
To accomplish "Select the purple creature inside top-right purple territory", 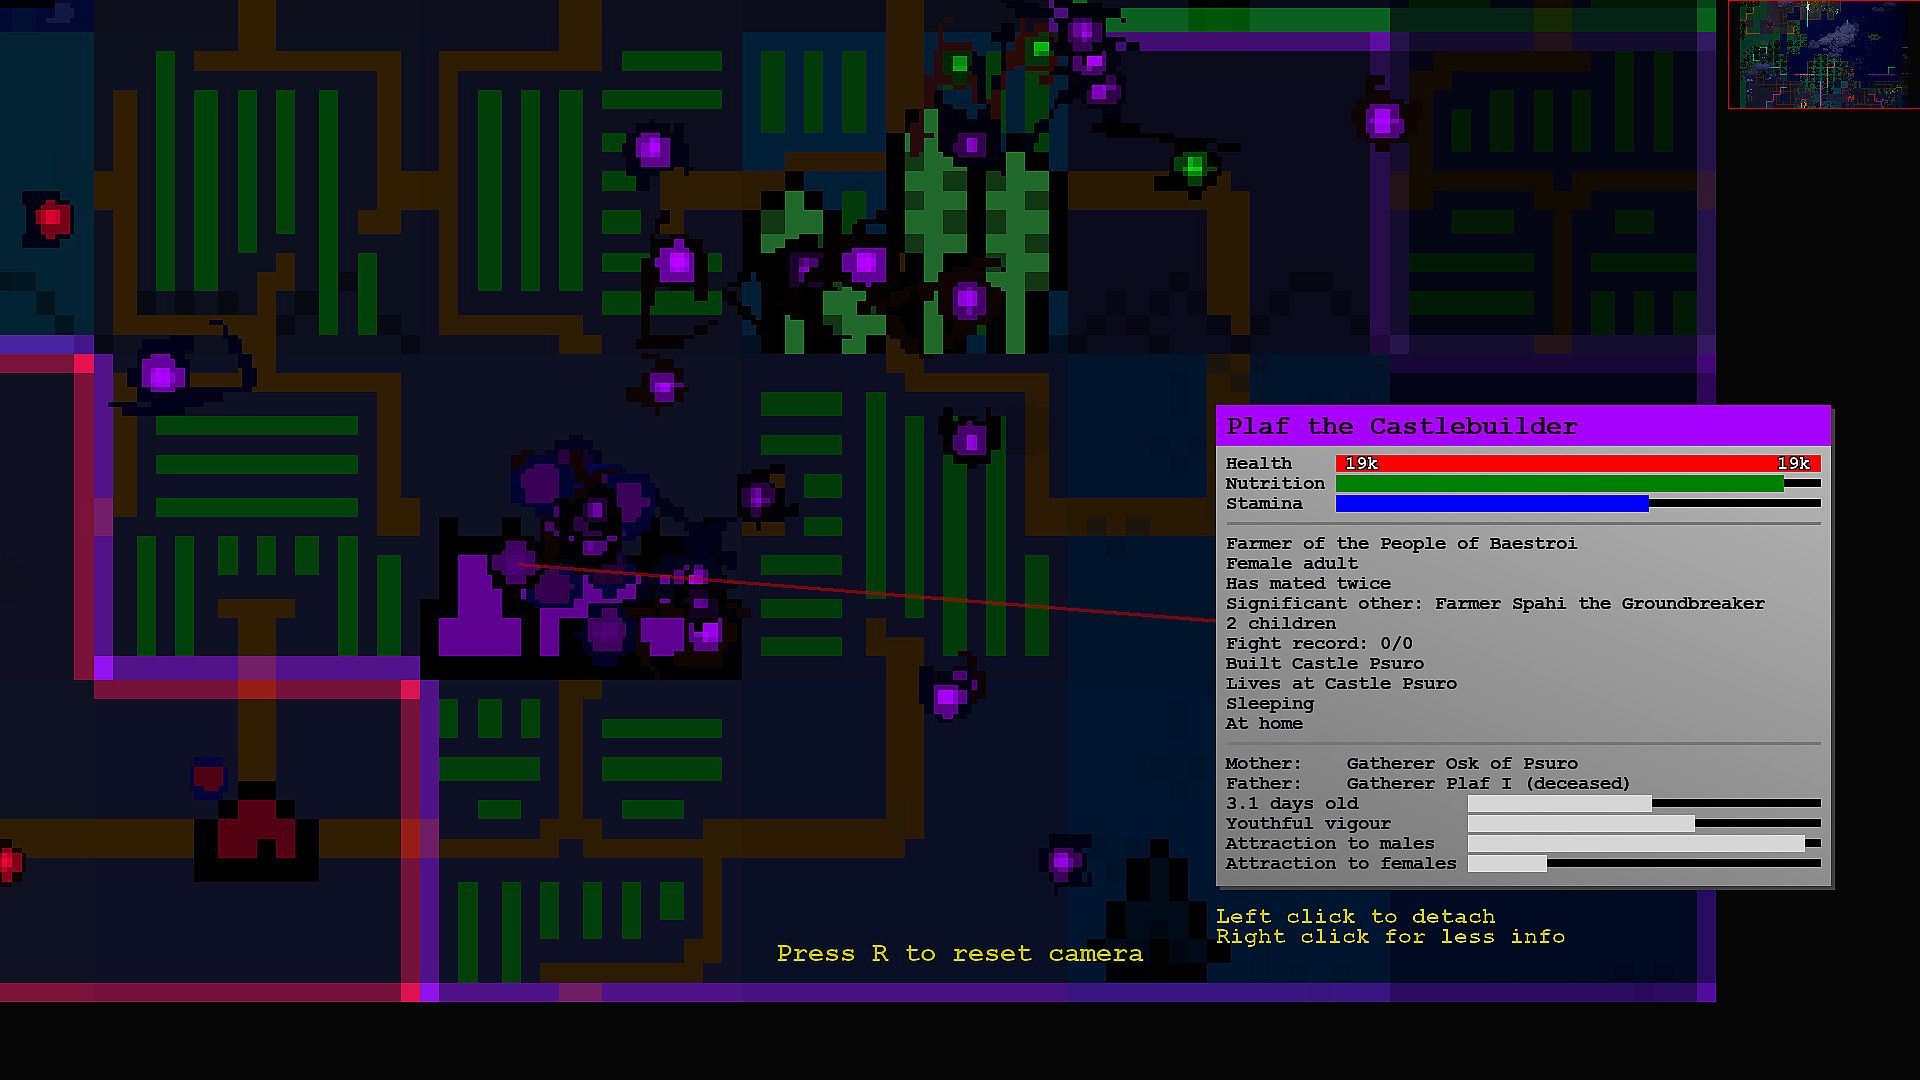I will click(x=1384, y=121).
